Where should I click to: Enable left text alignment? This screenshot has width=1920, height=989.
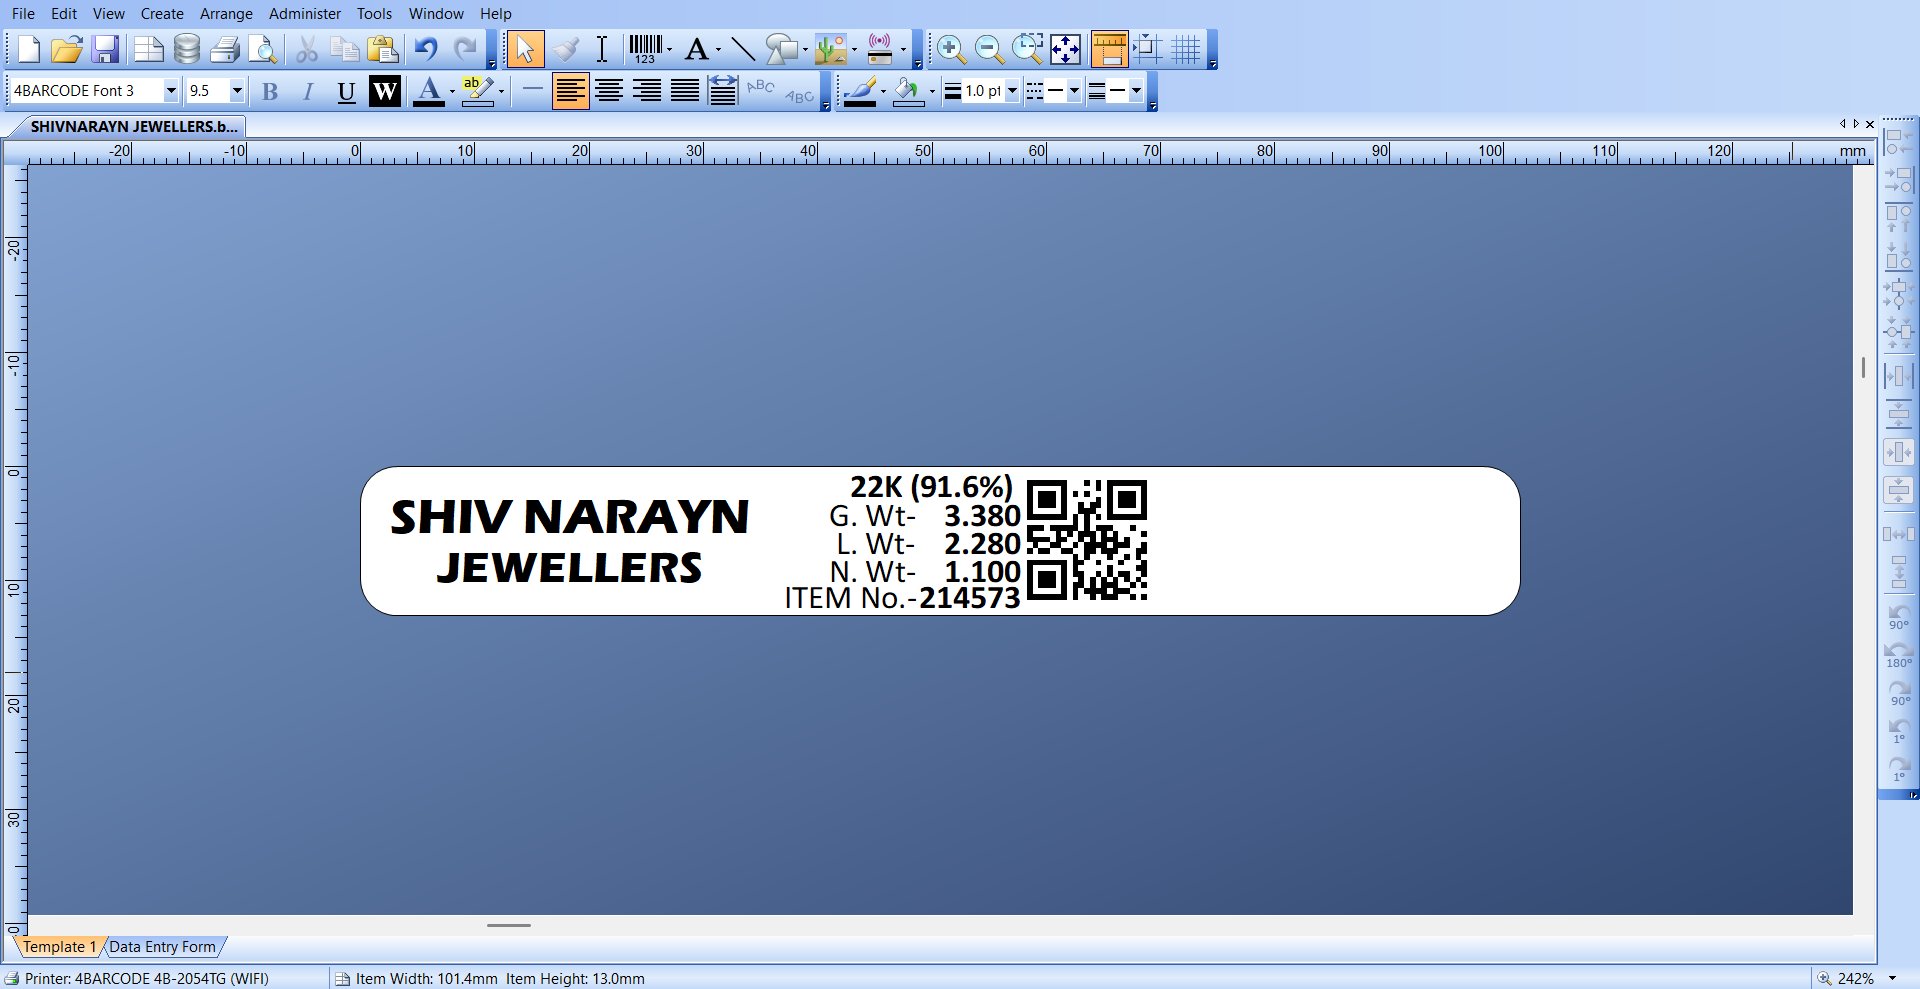click(570, 91)
